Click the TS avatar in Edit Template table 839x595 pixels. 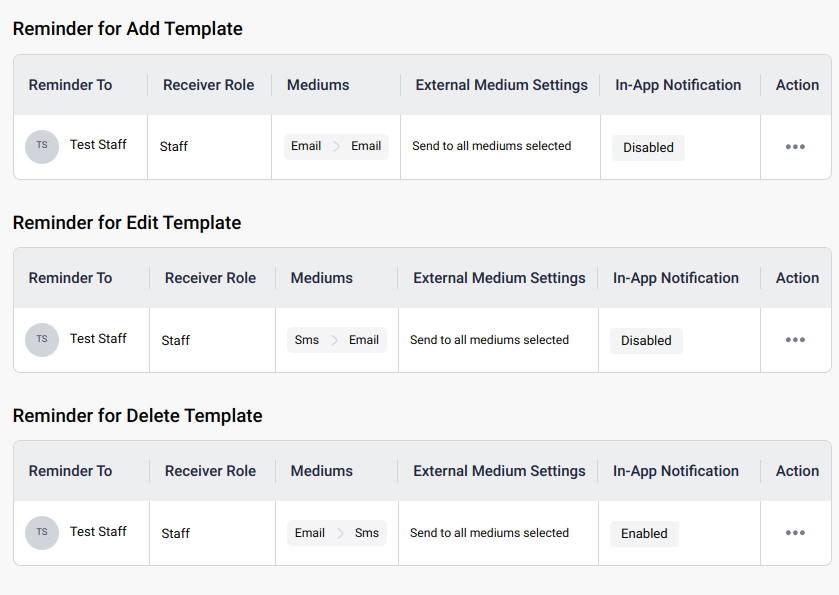pos(42,339)
